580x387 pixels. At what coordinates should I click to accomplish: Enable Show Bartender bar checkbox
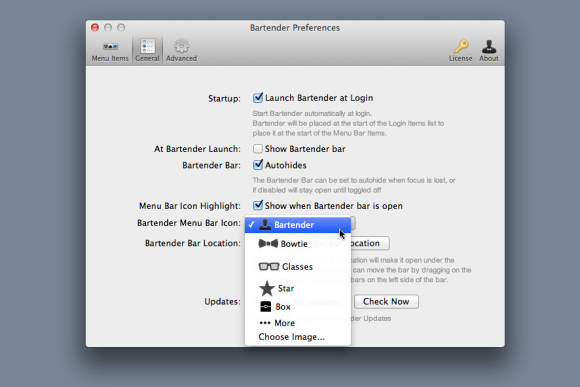click(x=258, y=149)
